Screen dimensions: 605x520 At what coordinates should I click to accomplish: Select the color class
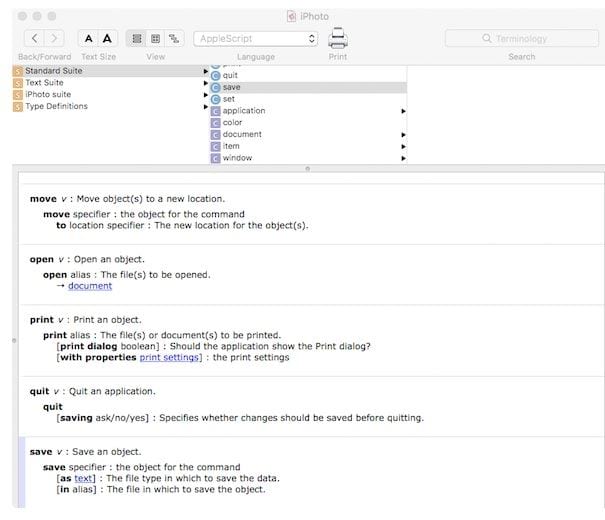(308, 123)
